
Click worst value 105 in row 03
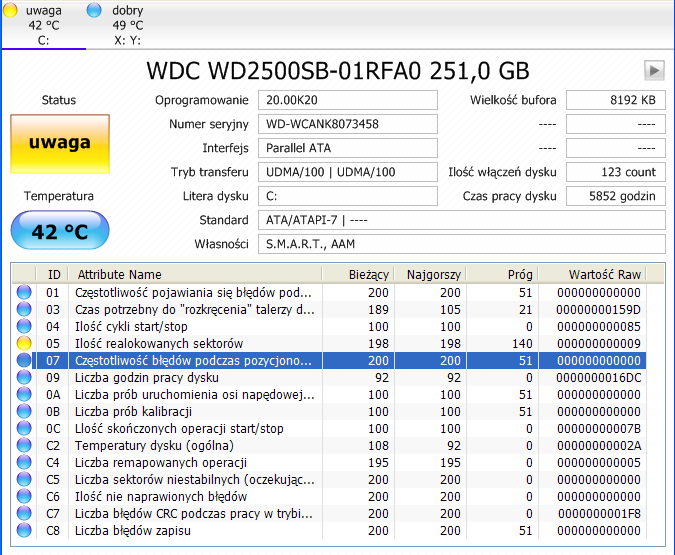pyautogui.click(x=450, y=309)
